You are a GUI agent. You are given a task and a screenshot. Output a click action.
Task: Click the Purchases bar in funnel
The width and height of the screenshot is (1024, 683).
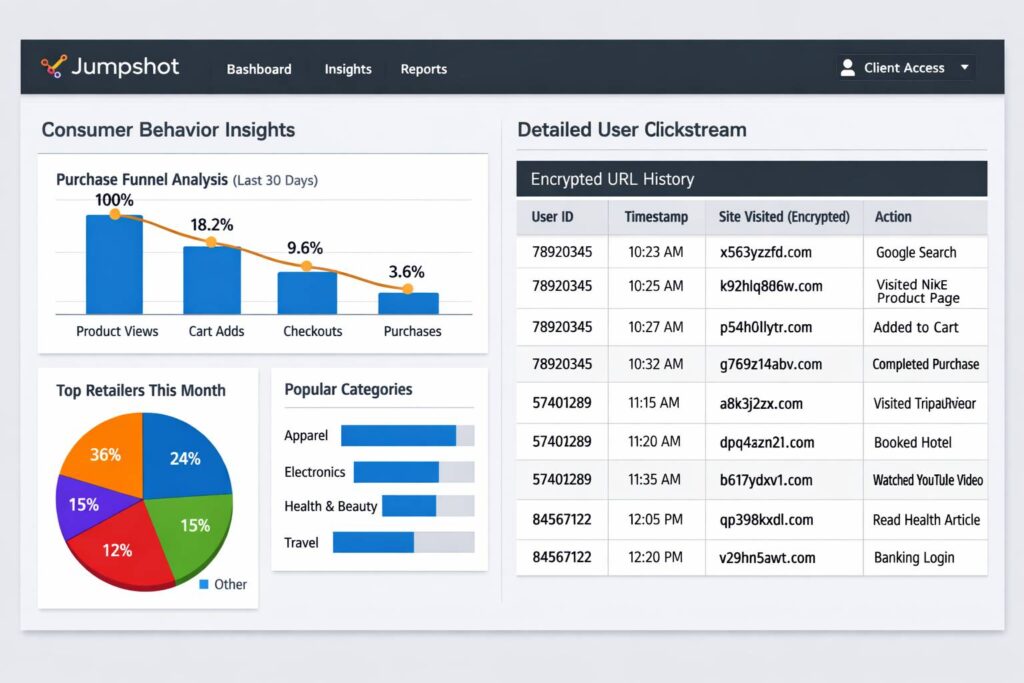pos(408,303)
